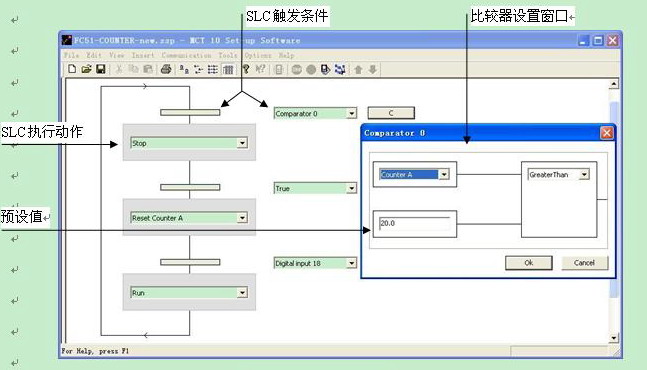Click the scroll up arrow of the vertical scrollbar

coord(614,84)
